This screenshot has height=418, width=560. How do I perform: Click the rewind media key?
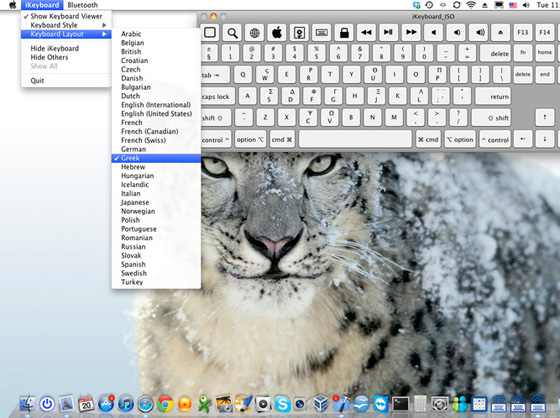[366, 33]
